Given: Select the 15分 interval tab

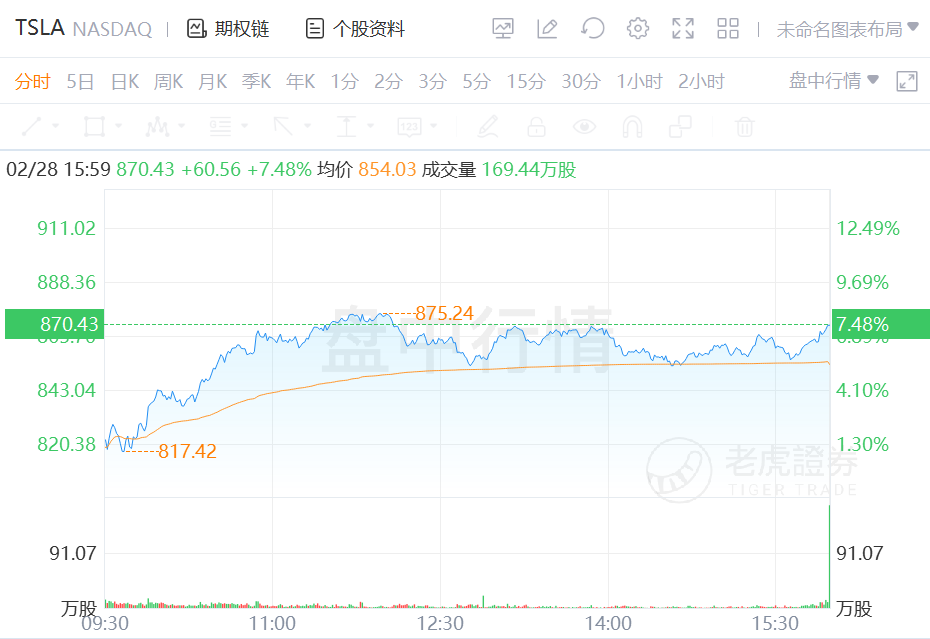Looking at the screenshot, I should pyautogui.click(x=525, y=82).
